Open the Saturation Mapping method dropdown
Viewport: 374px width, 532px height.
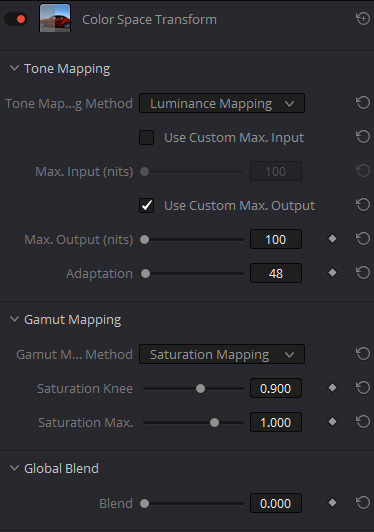pyautogui.click(x=222, y=355)
